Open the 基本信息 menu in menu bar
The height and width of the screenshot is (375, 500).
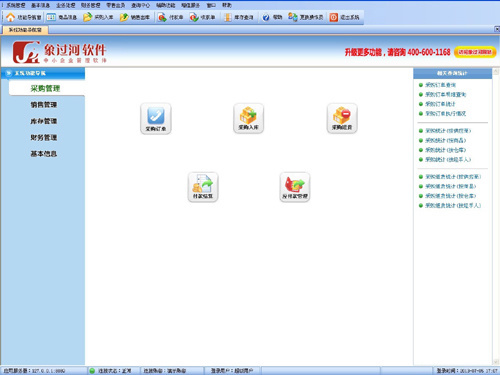pos(41,5)
